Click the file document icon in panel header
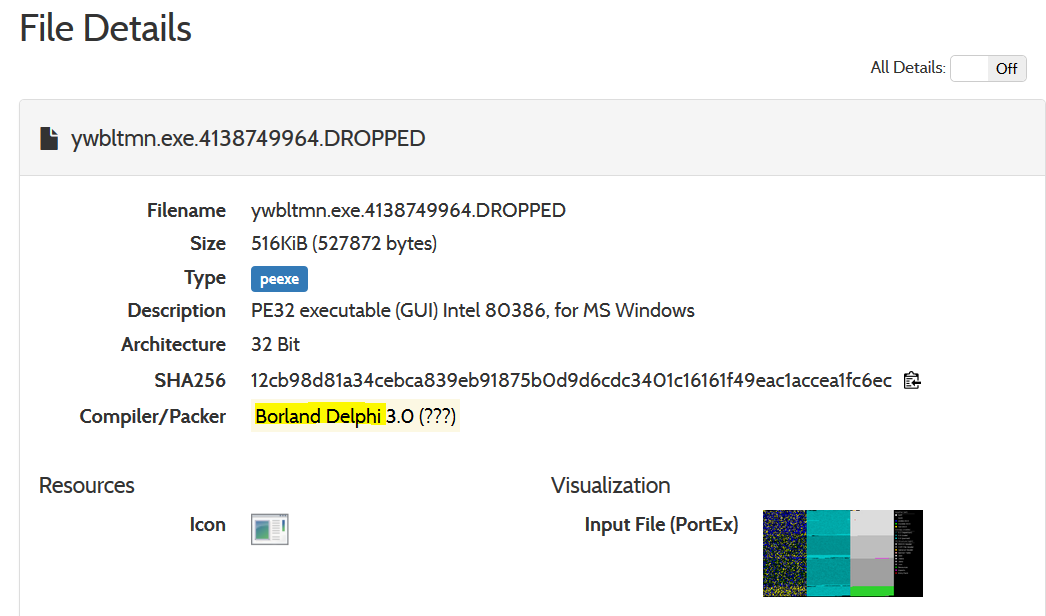The width and height of the screenshot is (1046, 616). 48,139
